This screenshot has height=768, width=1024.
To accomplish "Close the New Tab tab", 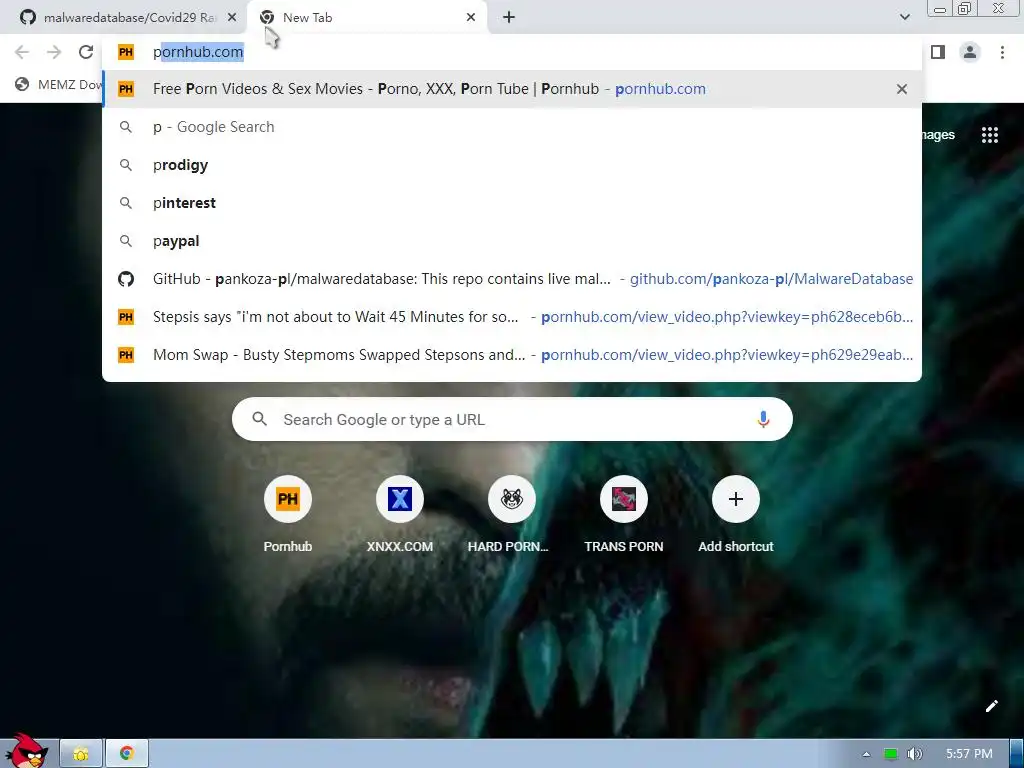I will click(x=471, y=18).
